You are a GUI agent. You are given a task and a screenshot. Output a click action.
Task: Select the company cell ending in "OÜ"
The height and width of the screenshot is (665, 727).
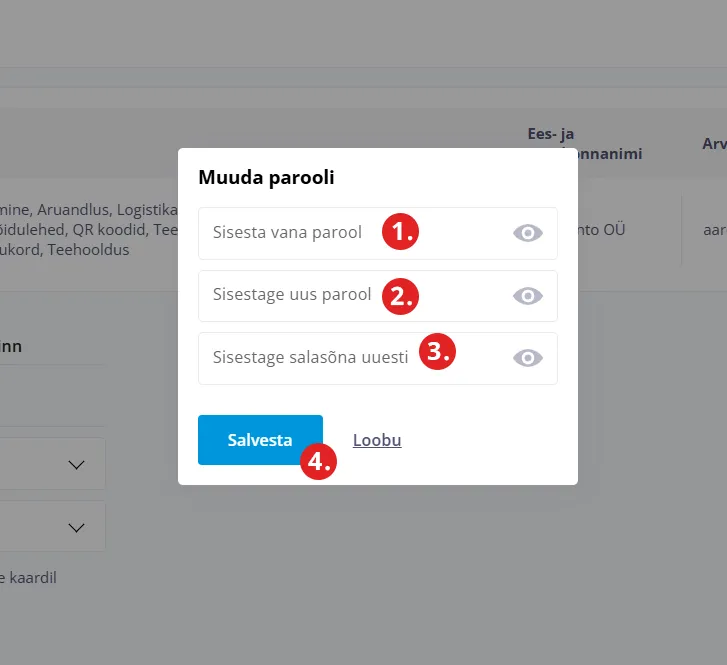pos(602,230)
